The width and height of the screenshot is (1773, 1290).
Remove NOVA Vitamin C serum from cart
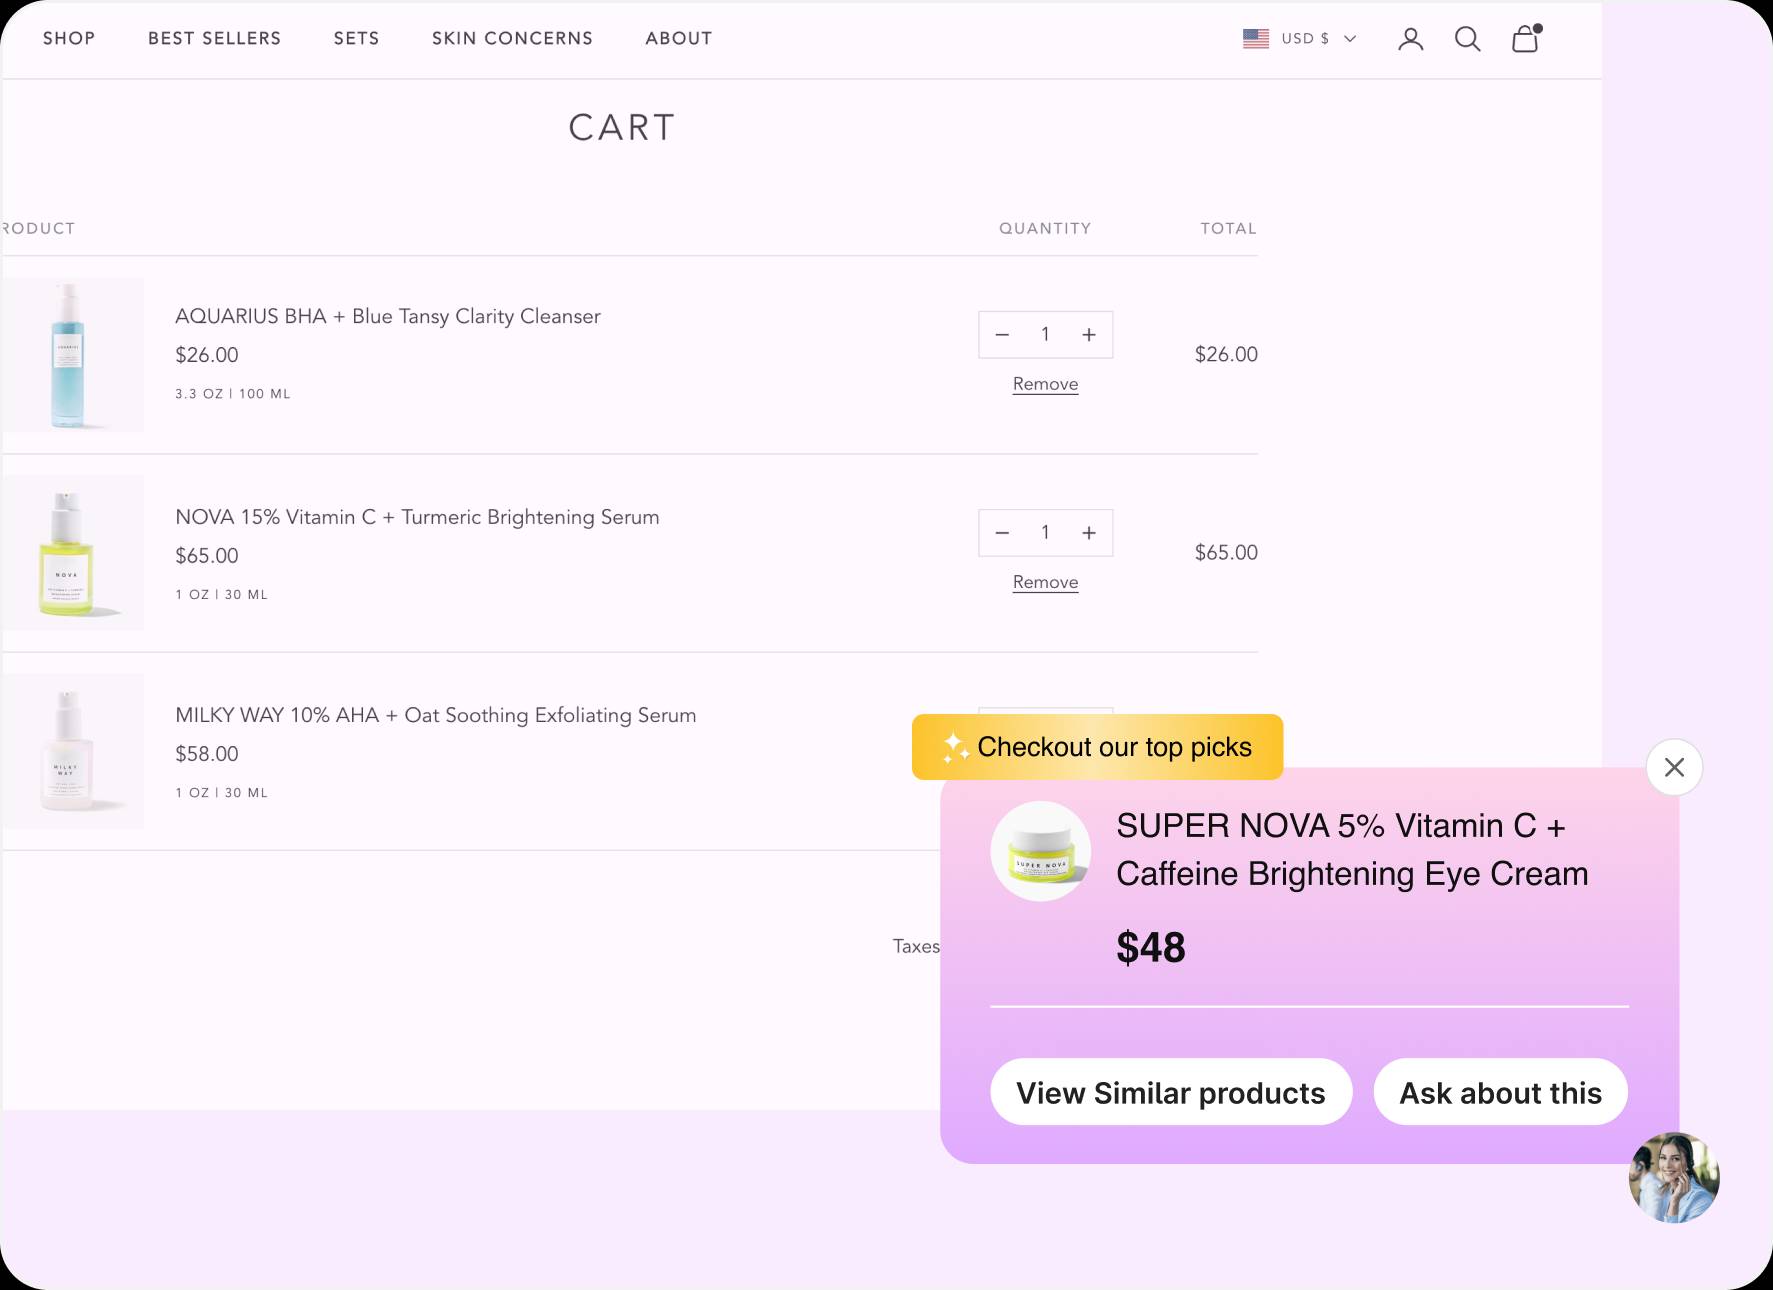[1044, 582]
